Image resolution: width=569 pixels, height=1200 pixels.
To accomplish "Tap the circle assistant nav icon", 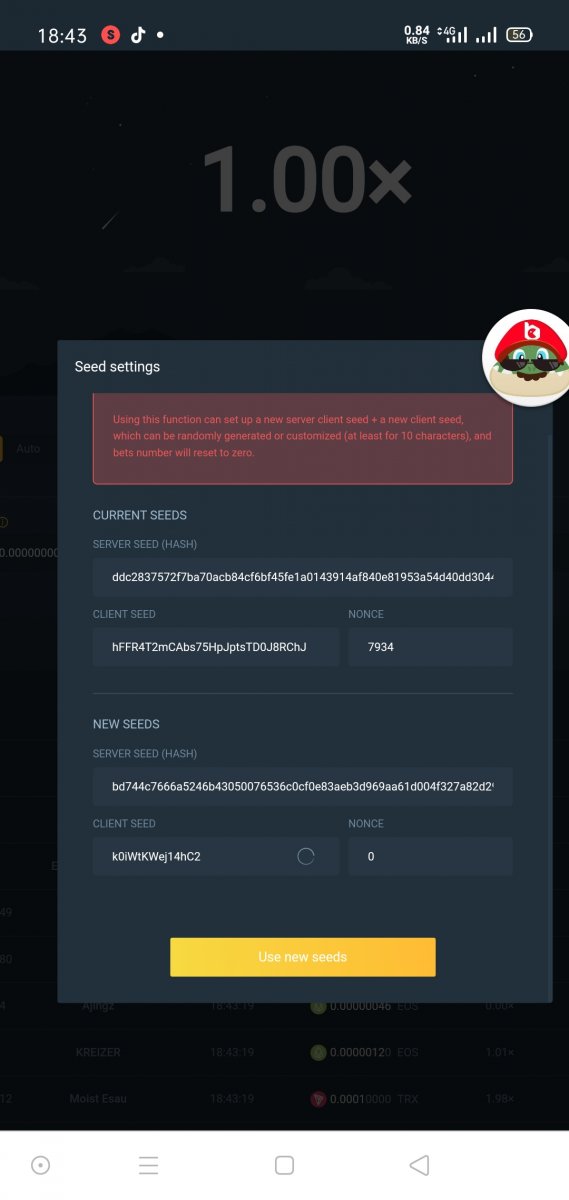I will [41, 1165].
